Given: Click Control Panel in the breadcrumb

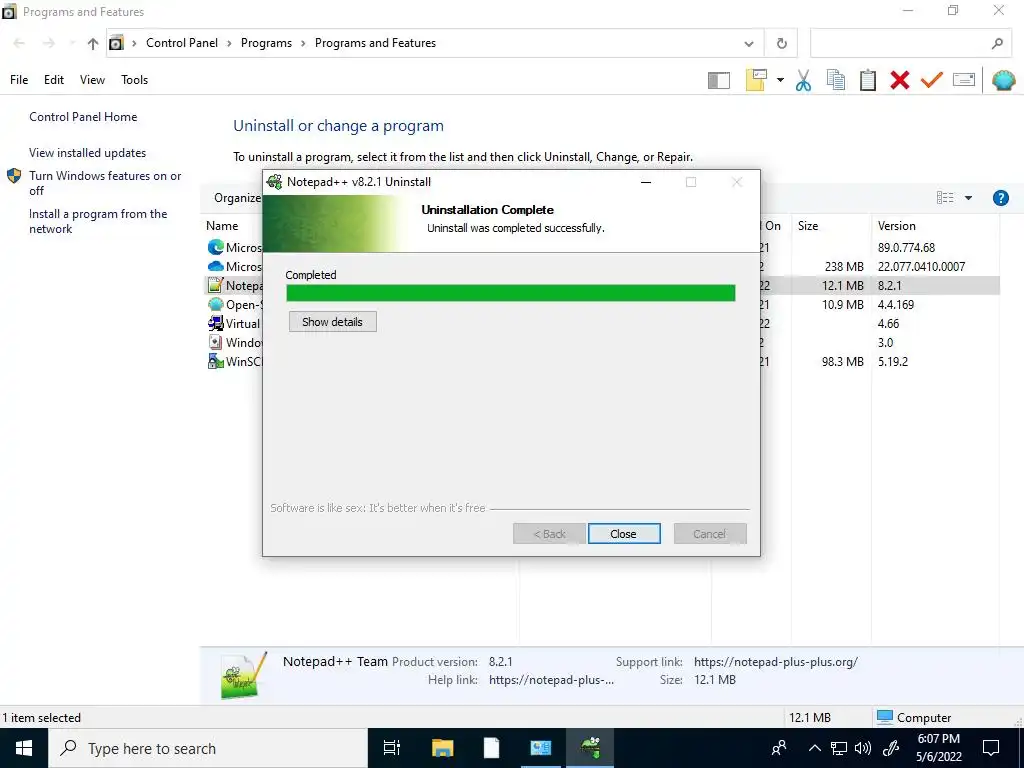Looking at the screenshot, I should coord(182,43).
